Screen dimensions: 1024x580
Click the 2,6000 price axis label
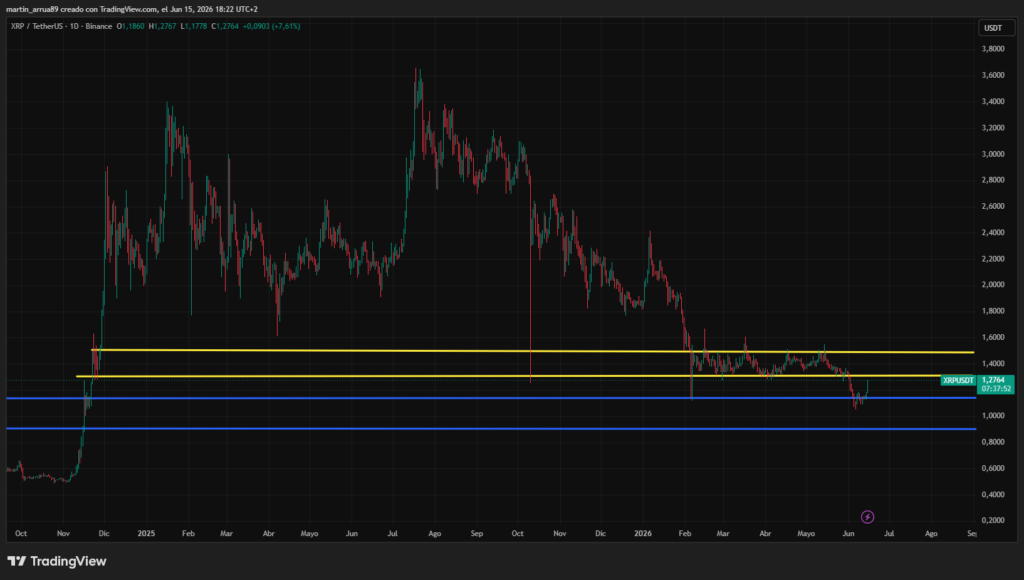pos(993,206)
